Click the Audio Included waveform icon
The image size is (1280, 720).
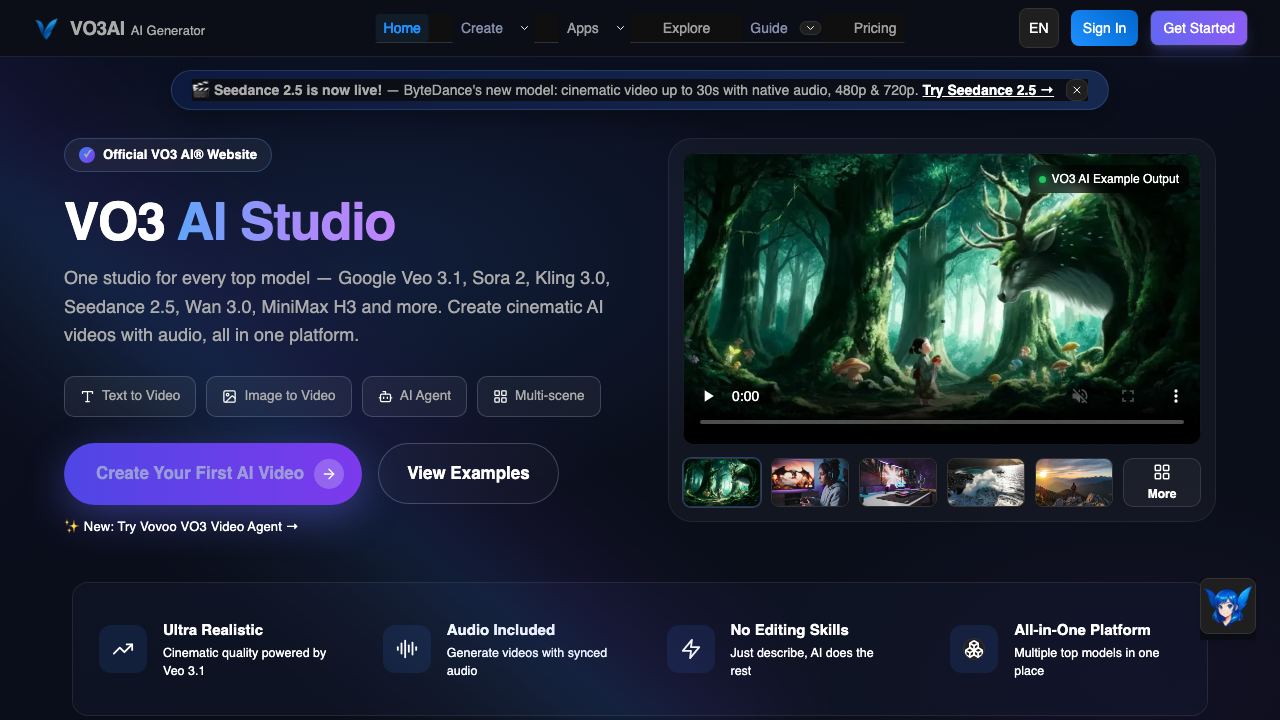click(x=407, y=649)
